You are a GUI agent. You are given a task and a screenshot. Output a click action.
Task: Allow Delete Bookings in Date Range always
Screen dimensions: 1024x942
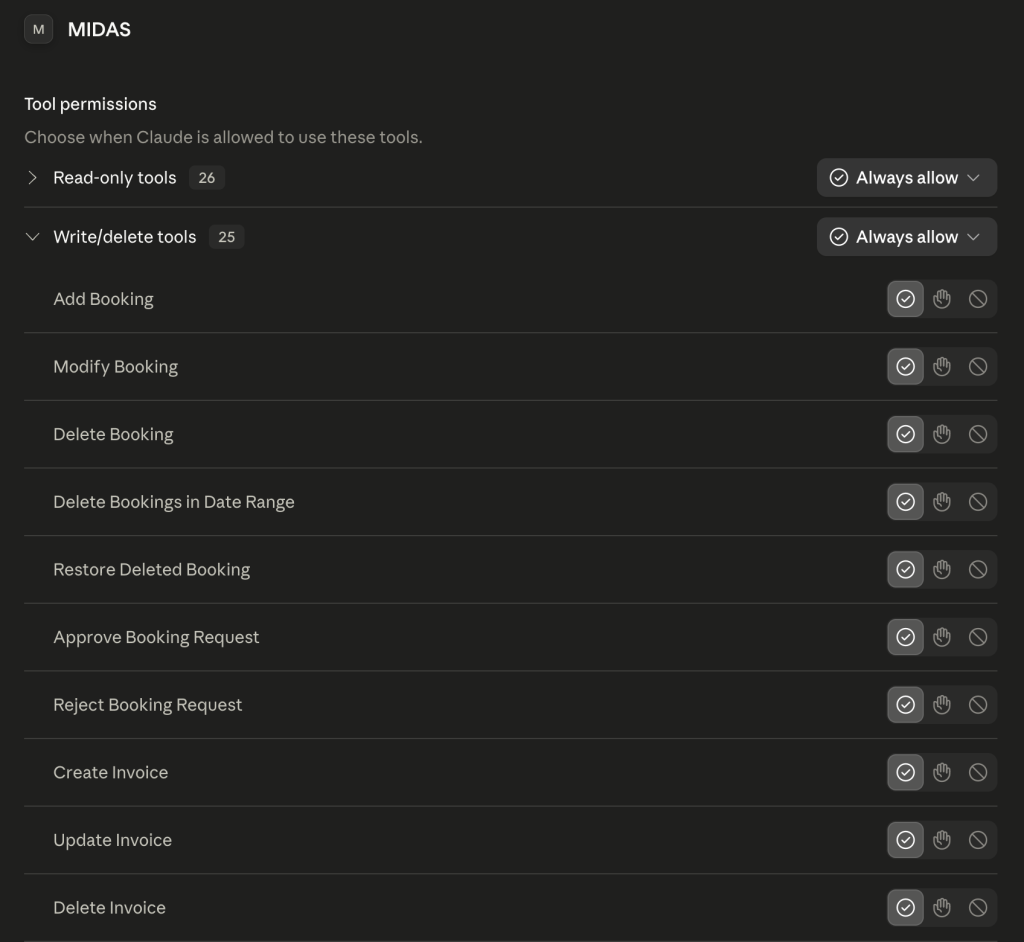[x=905, y=502]
